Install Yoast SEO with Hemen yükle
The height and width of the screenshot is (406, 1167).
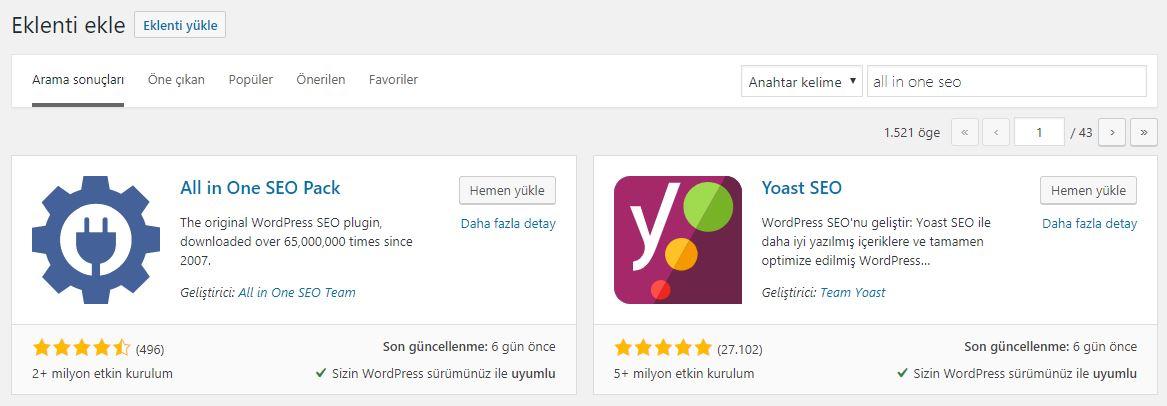click(x=1088, y=190)
